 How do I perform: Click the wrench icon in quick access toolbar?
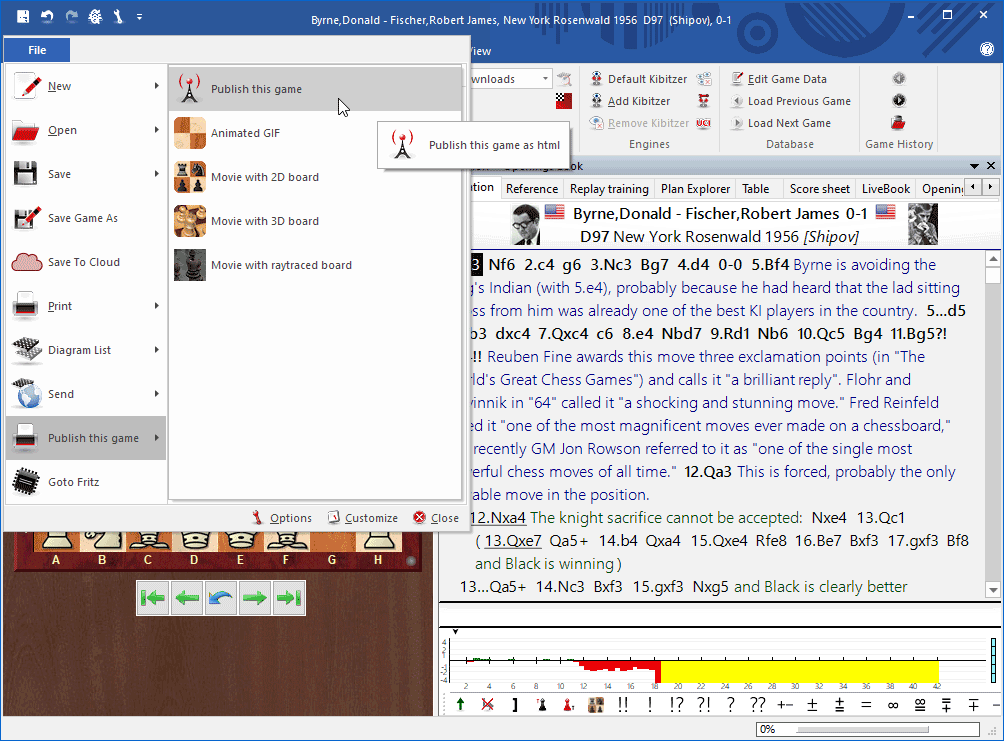coord(118,17)
